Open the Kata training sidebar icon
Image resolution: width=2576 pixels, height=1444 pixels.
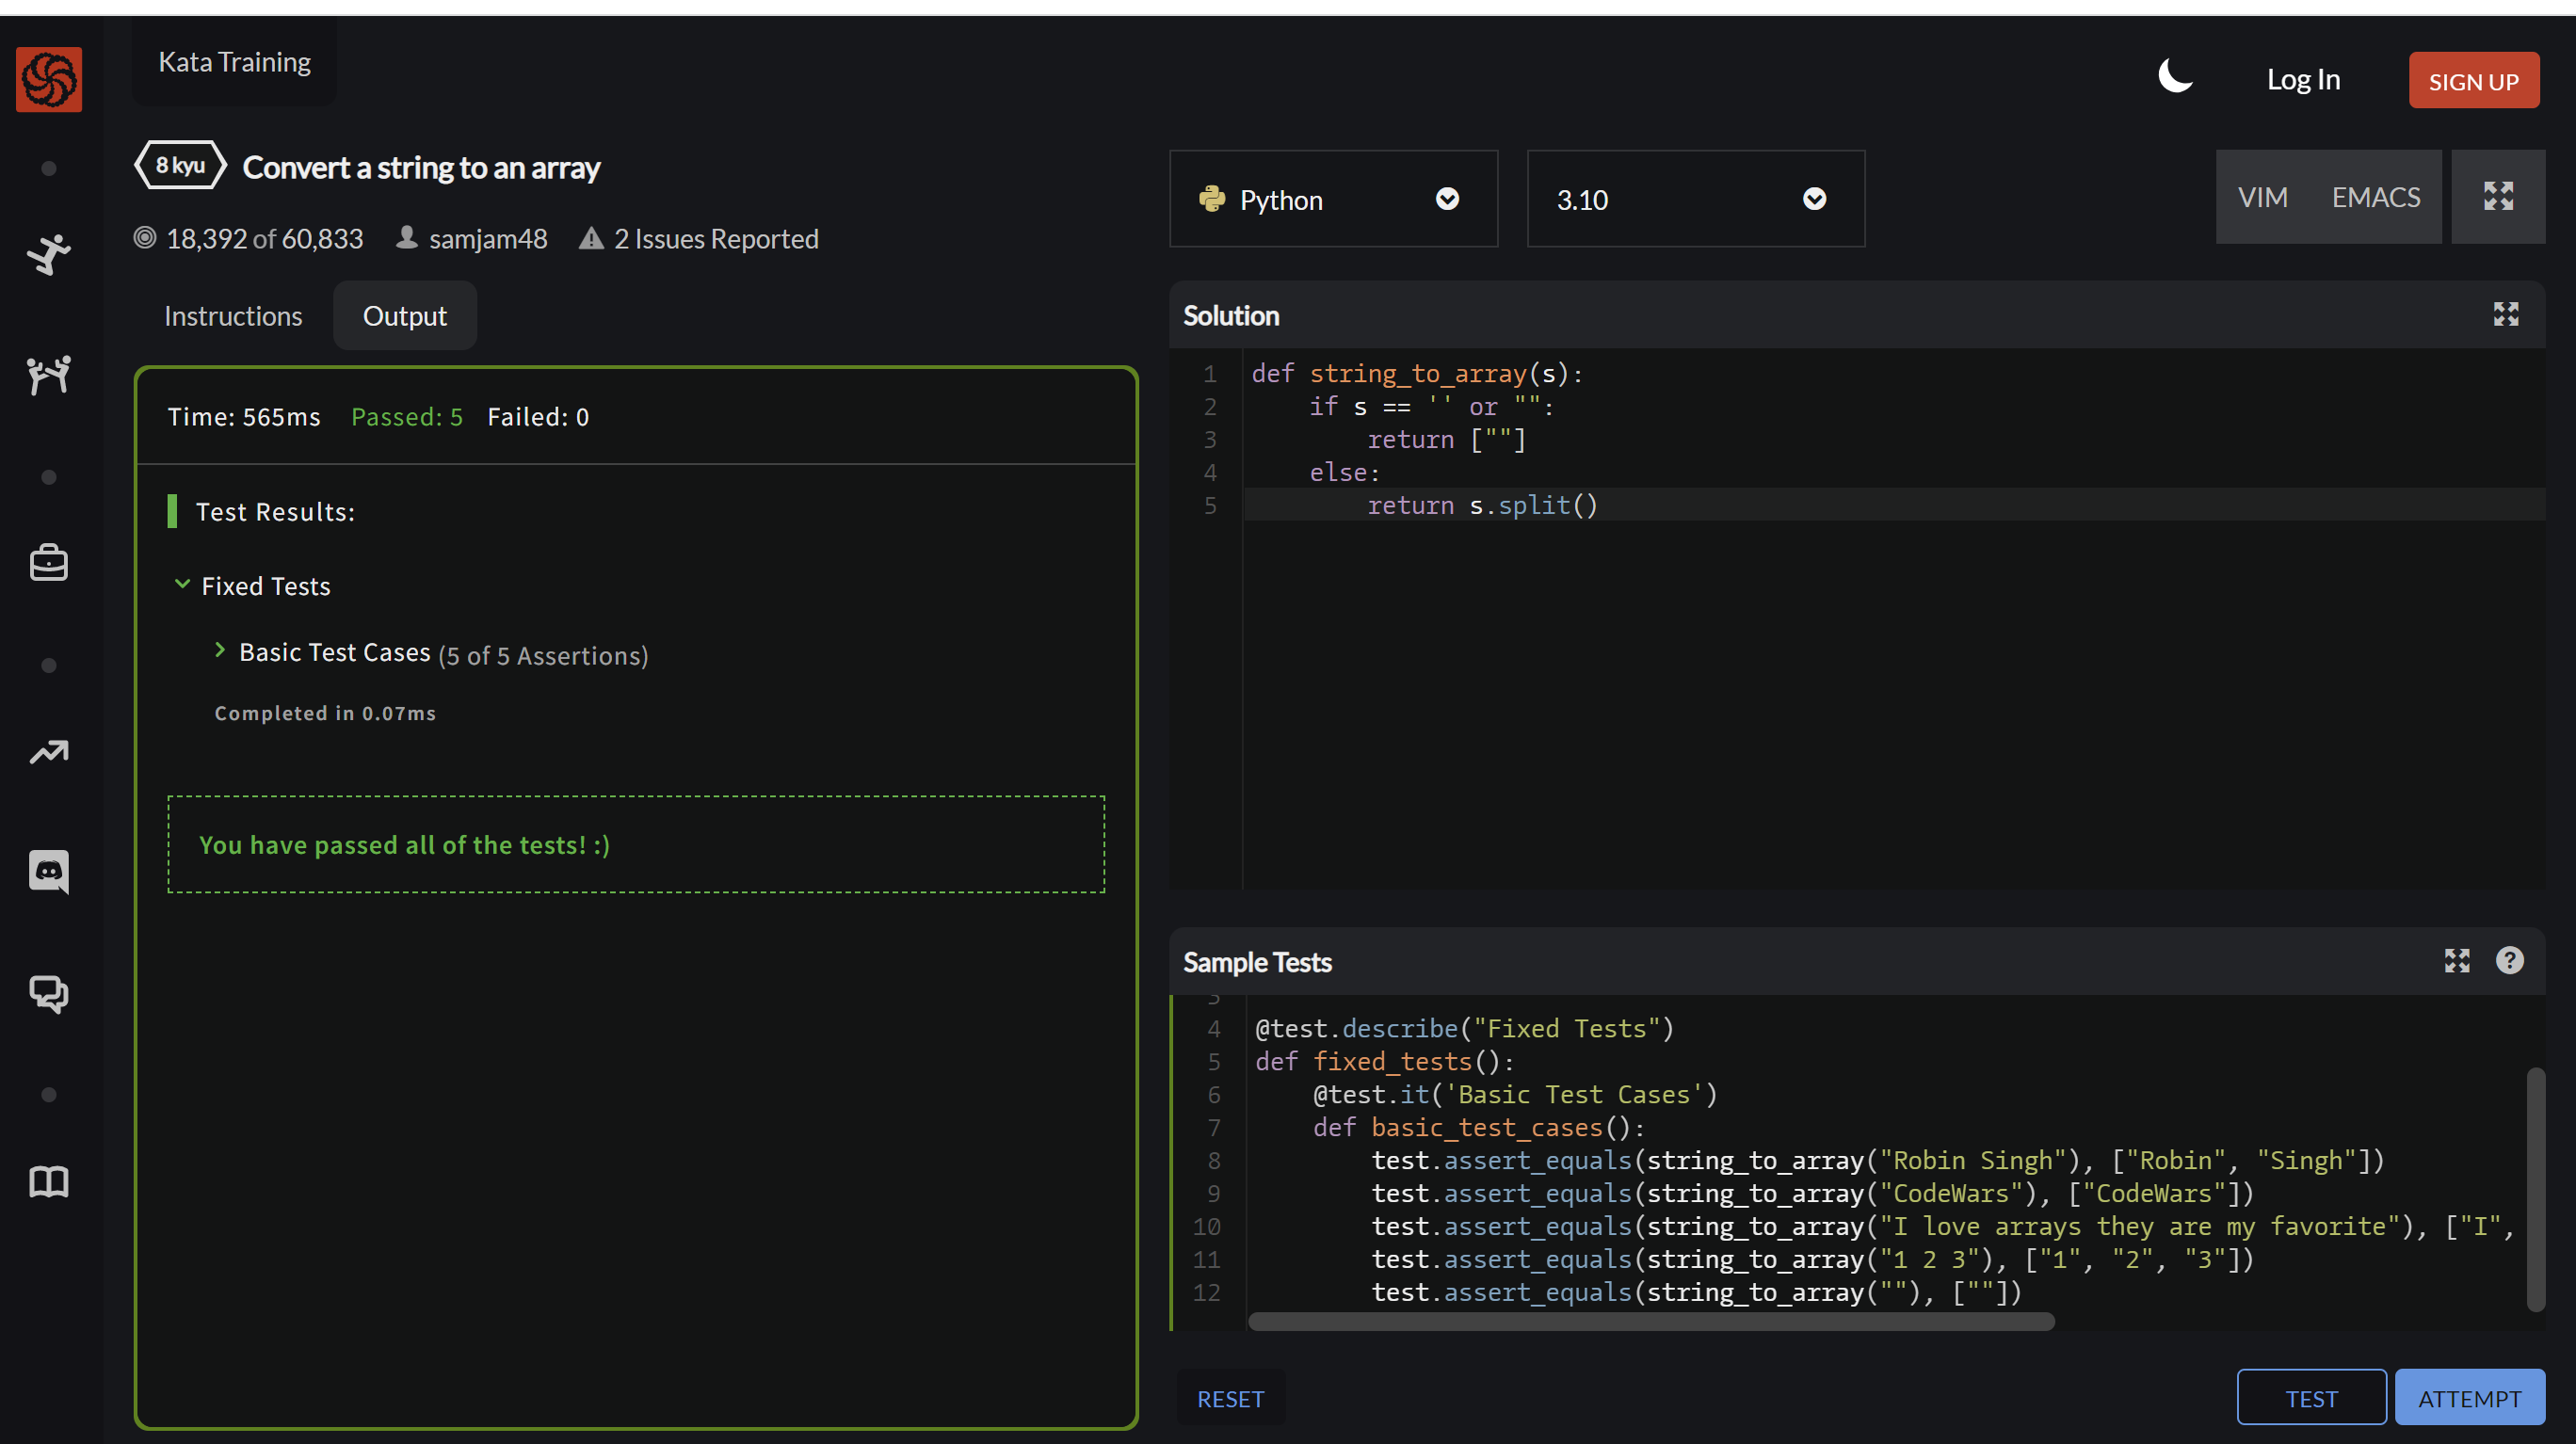tap(48, 254)
